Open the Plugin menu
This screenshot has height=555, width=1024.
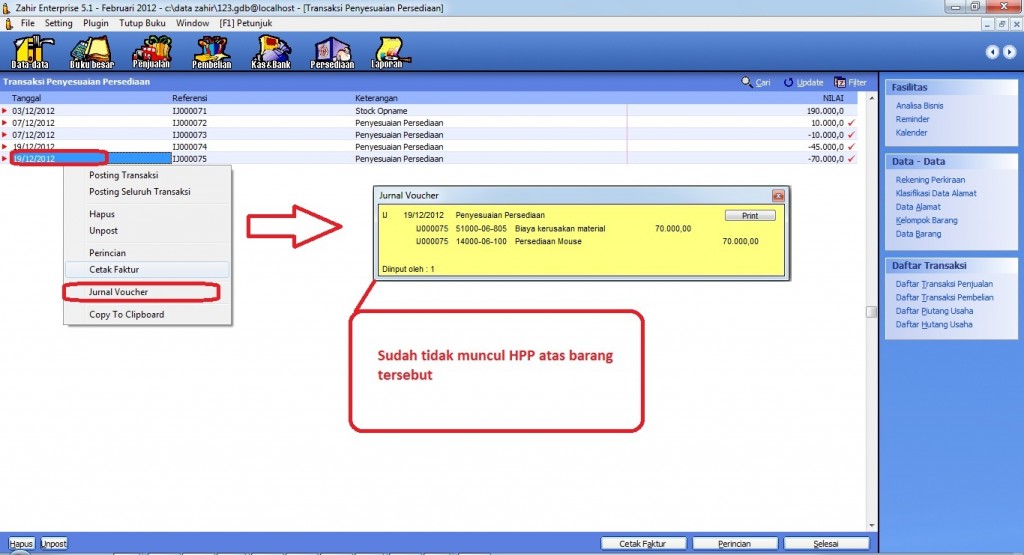pyautogui.click(x=96, y=22)
